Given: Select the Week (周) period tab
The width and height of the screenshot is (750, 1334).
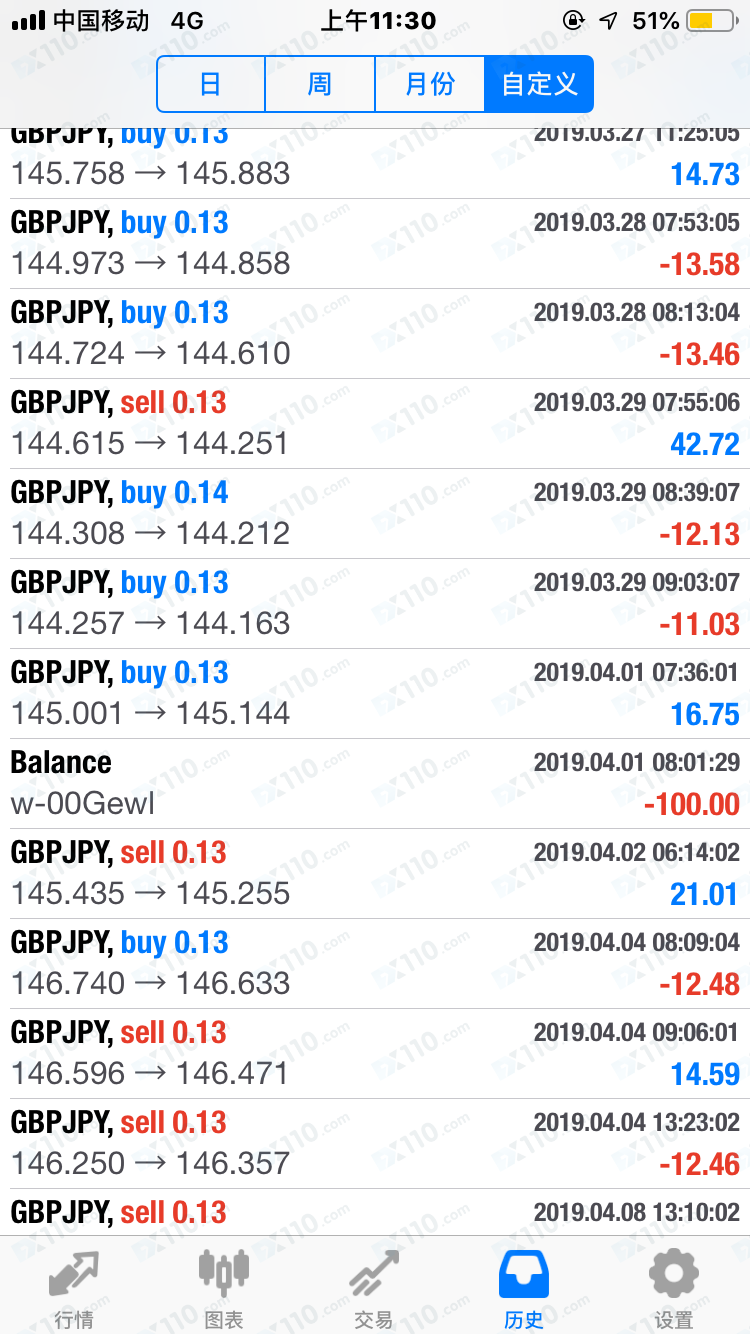Looking at the screenshot, I should (x=320, y=84).
